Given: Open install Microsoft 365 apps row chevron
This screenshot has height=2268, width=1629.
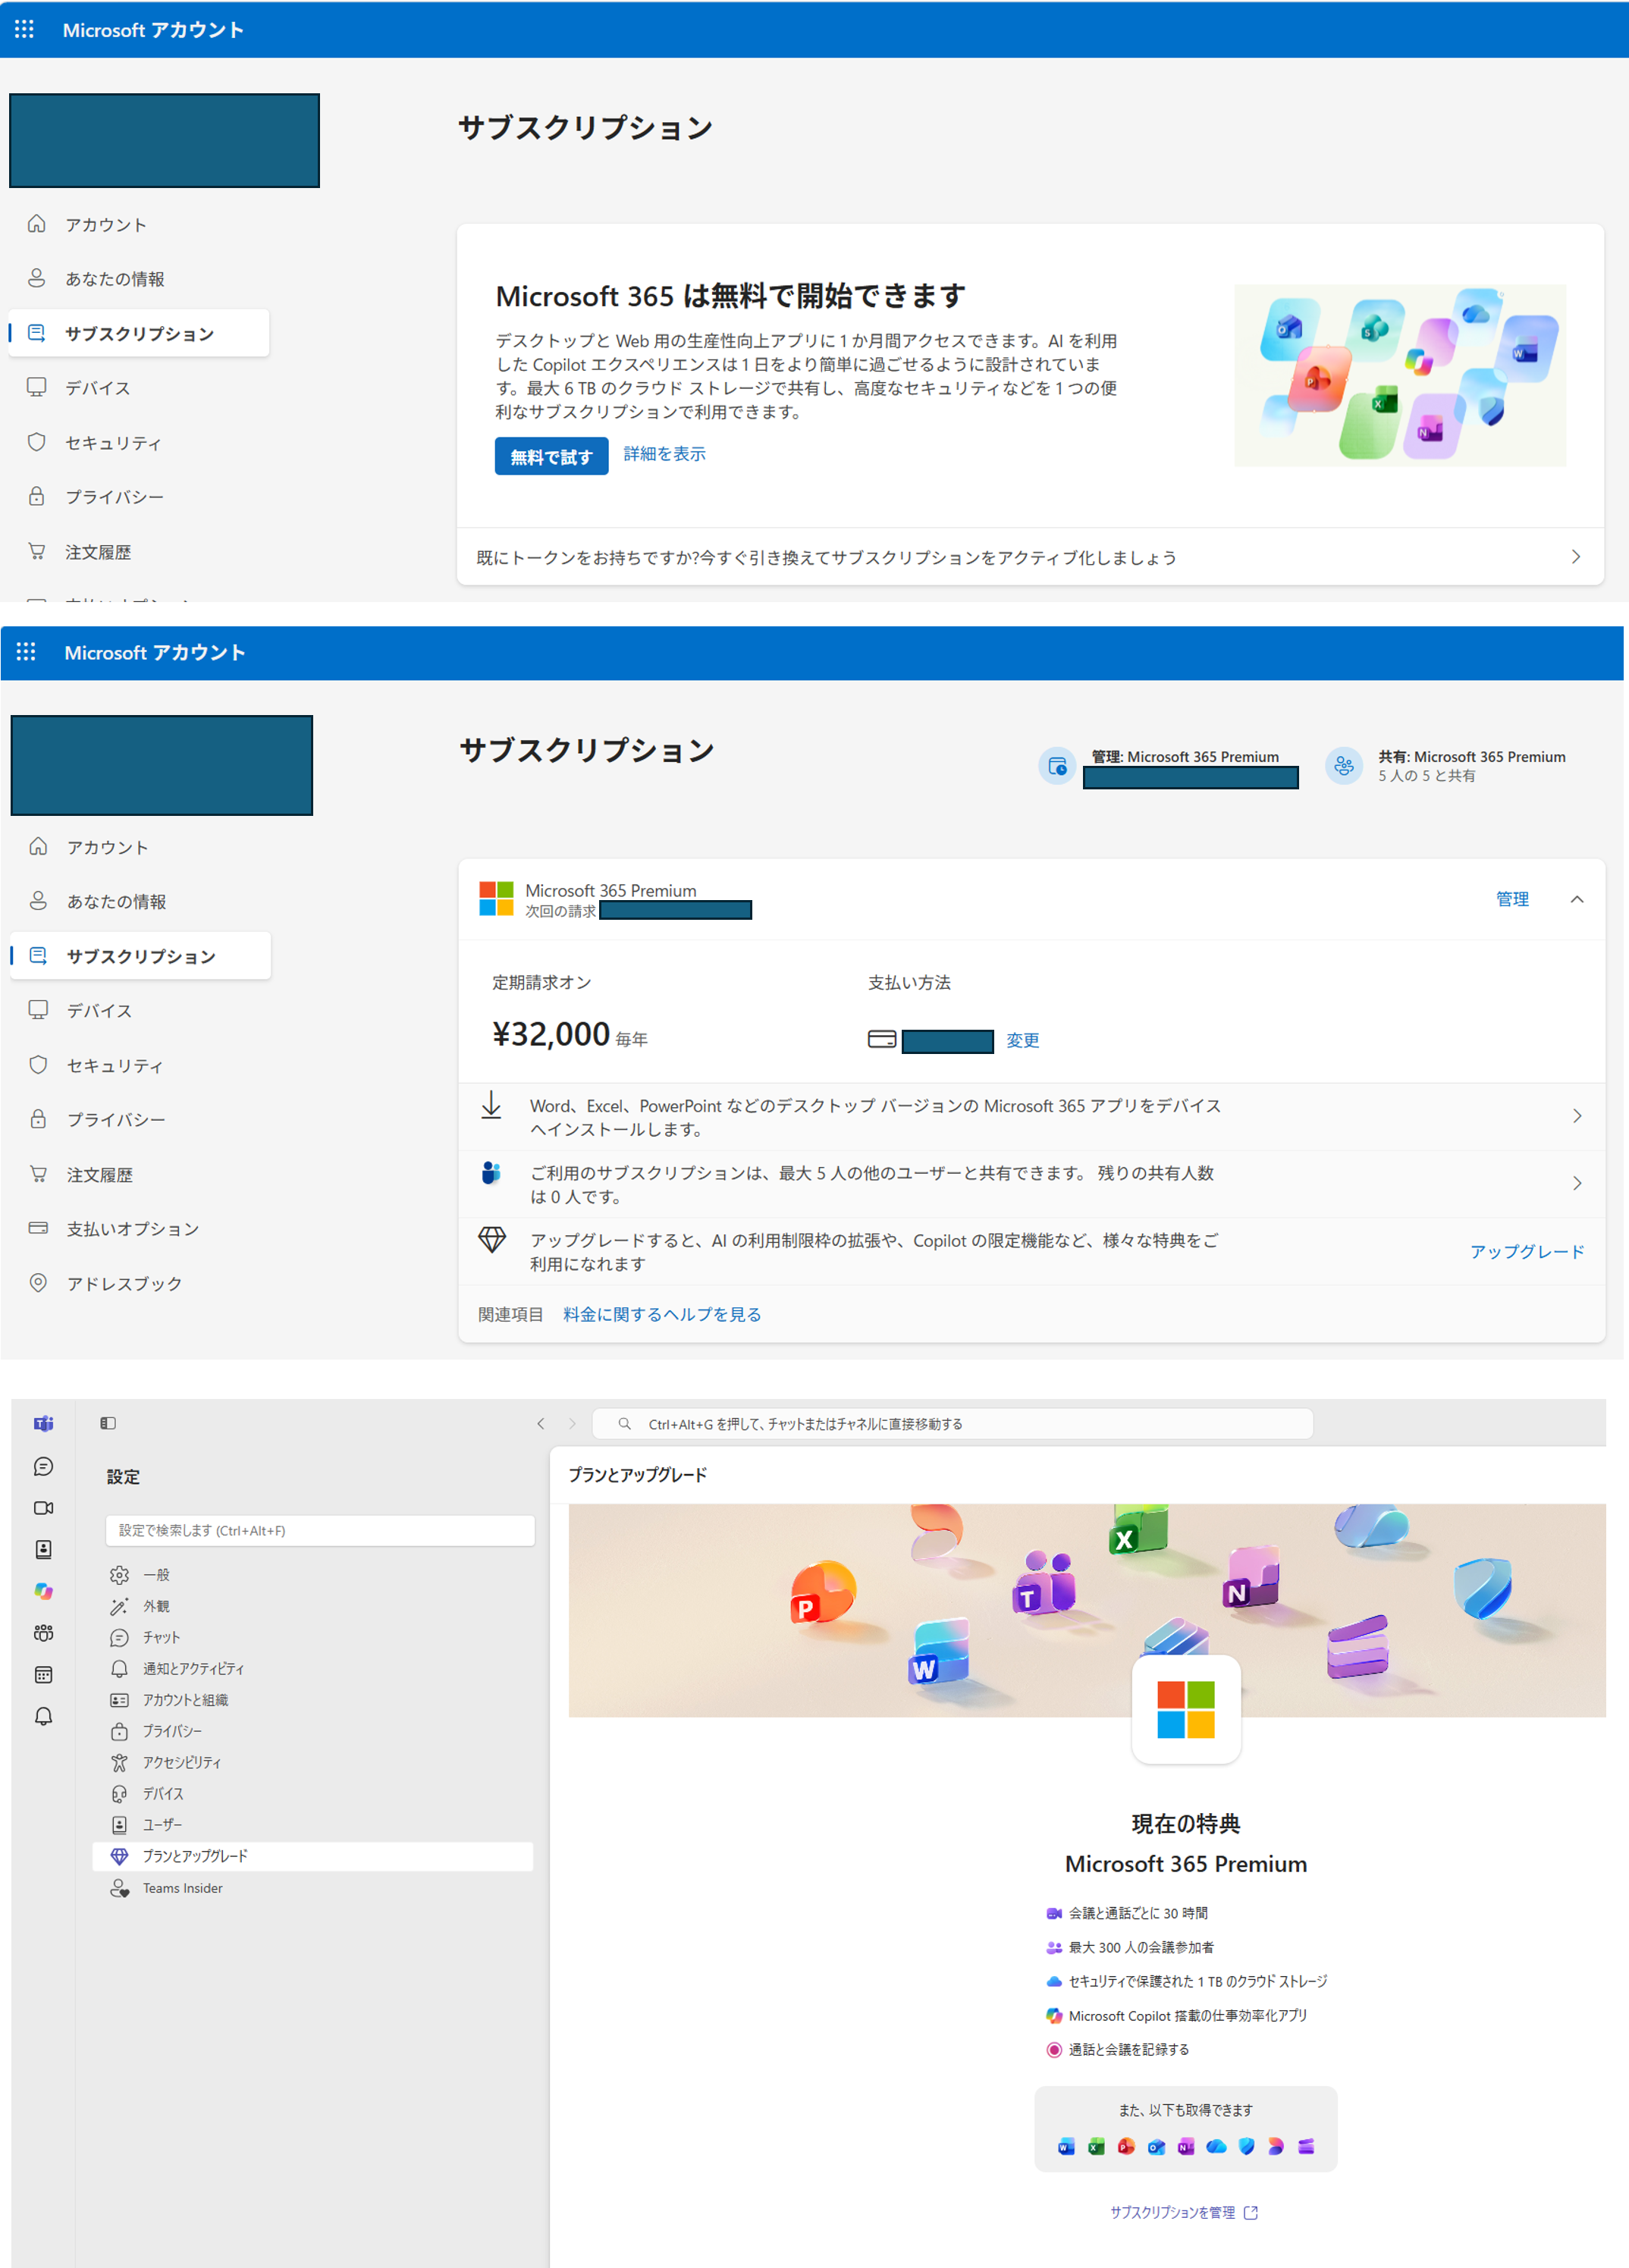Looking at the screenshot, I should [x=1577, y=1116].
